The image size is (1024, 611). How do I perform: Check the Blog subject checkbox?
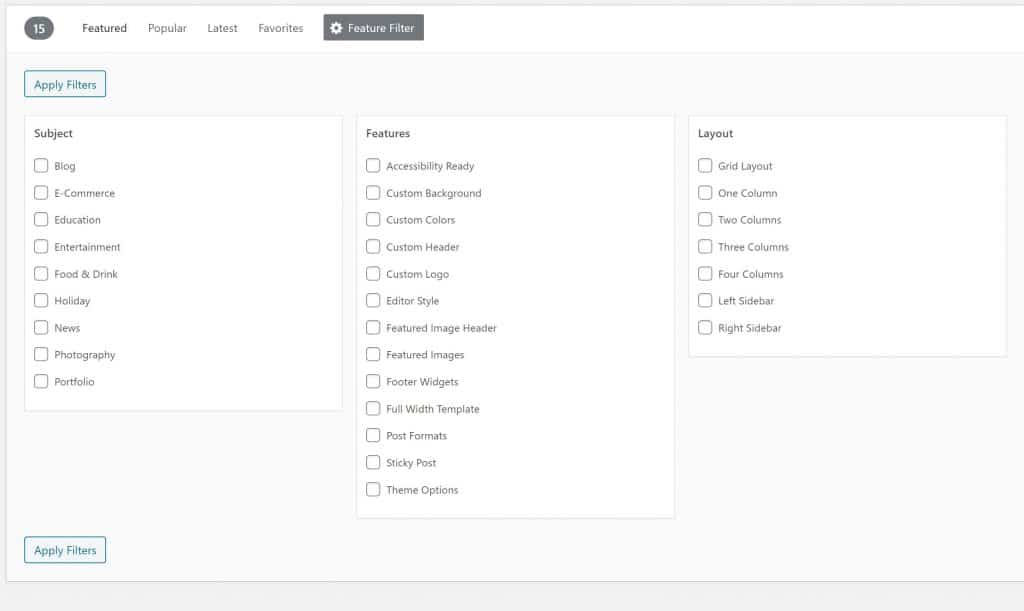pyautogui.click(x=41, y=166)
